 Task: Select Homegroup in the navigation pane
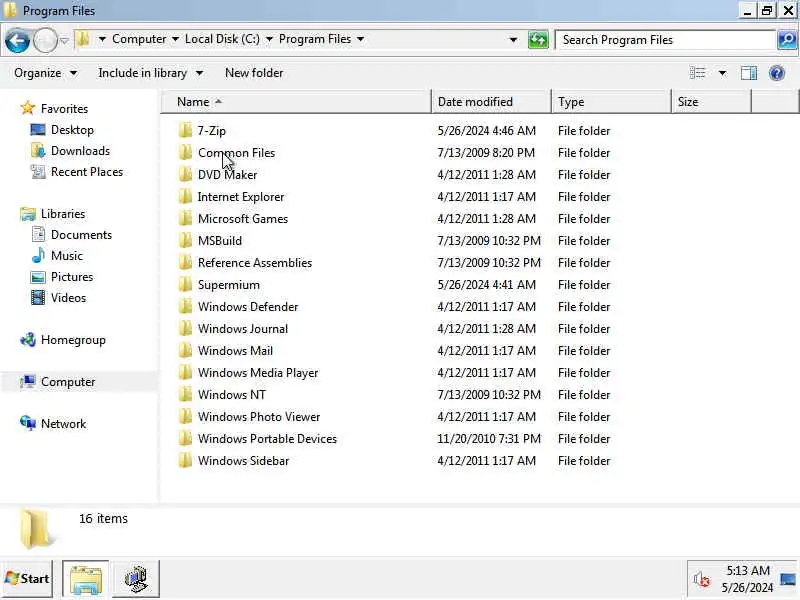coord(73,340)
